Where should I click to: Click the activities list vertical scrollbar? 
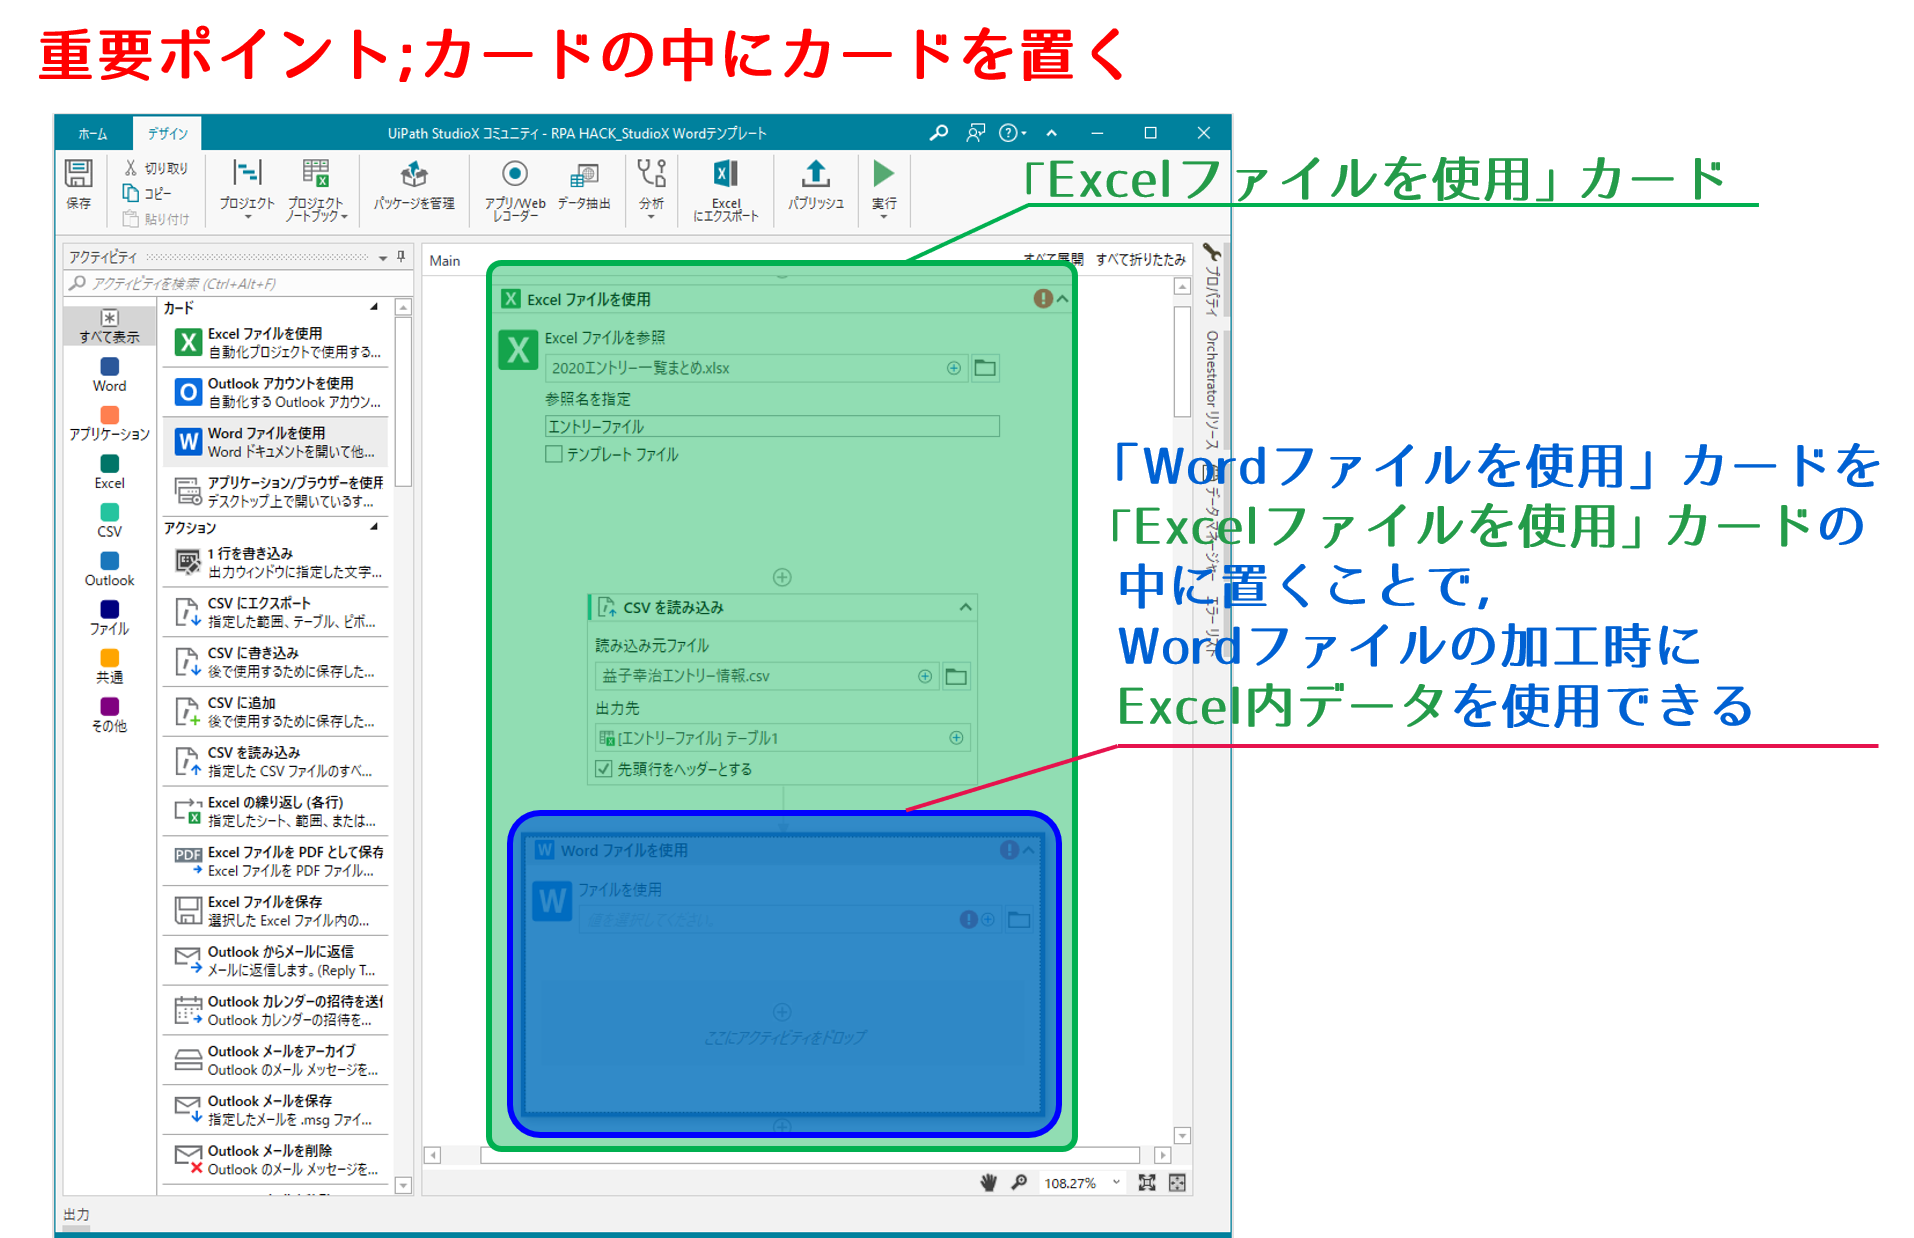(404, 402)
